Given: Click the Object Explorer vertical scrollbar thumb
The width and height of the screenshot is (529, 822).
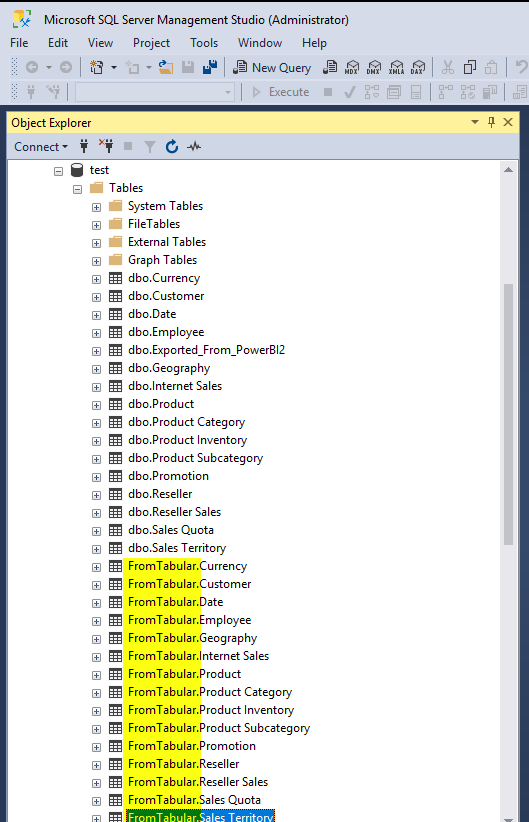Looking at the screenshot, I should [508, 414].
